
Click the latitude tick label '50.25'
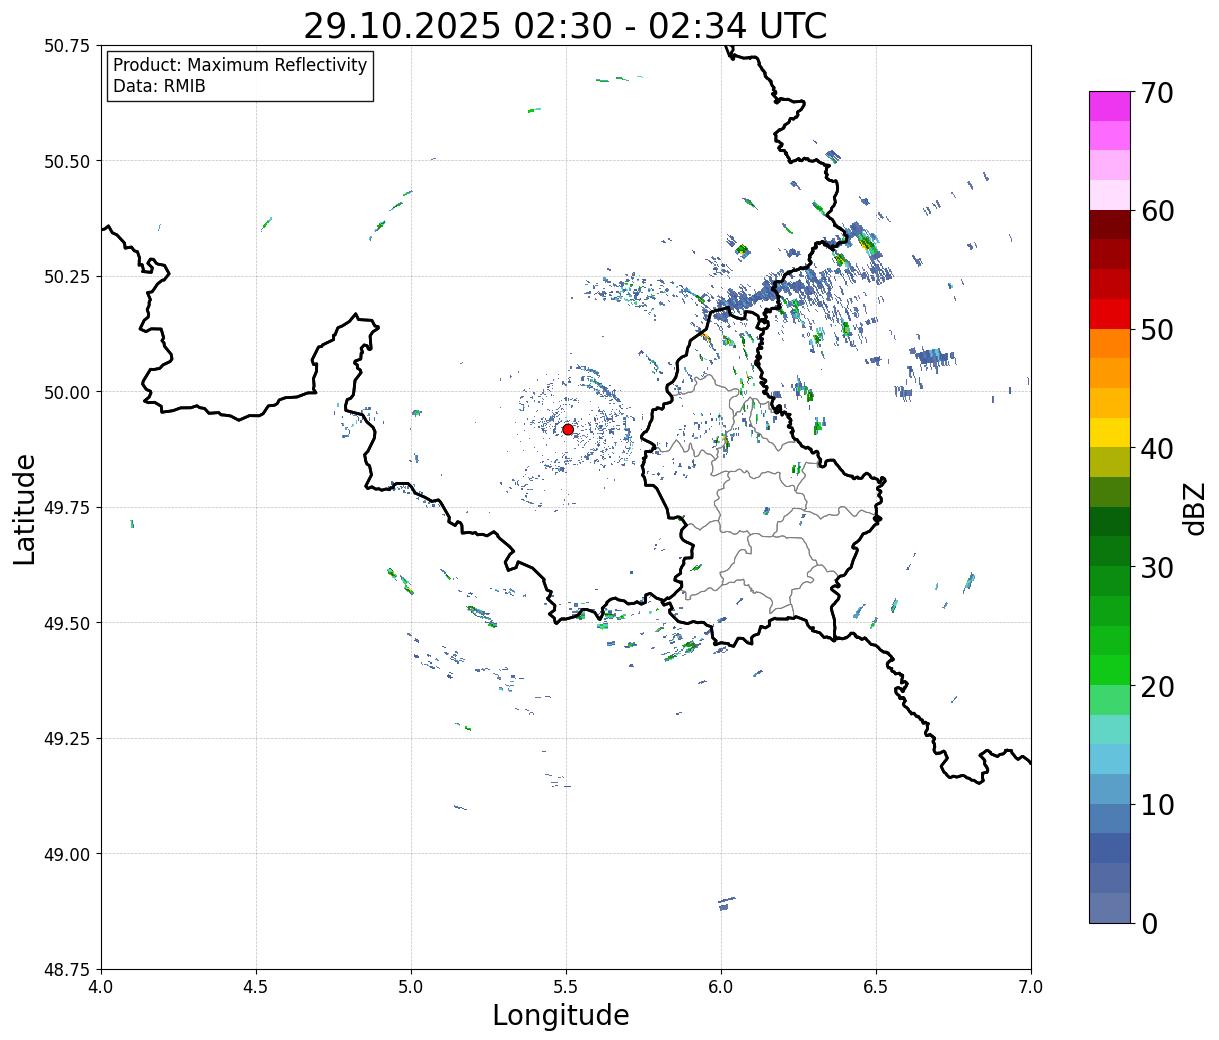tap(66, 277)
